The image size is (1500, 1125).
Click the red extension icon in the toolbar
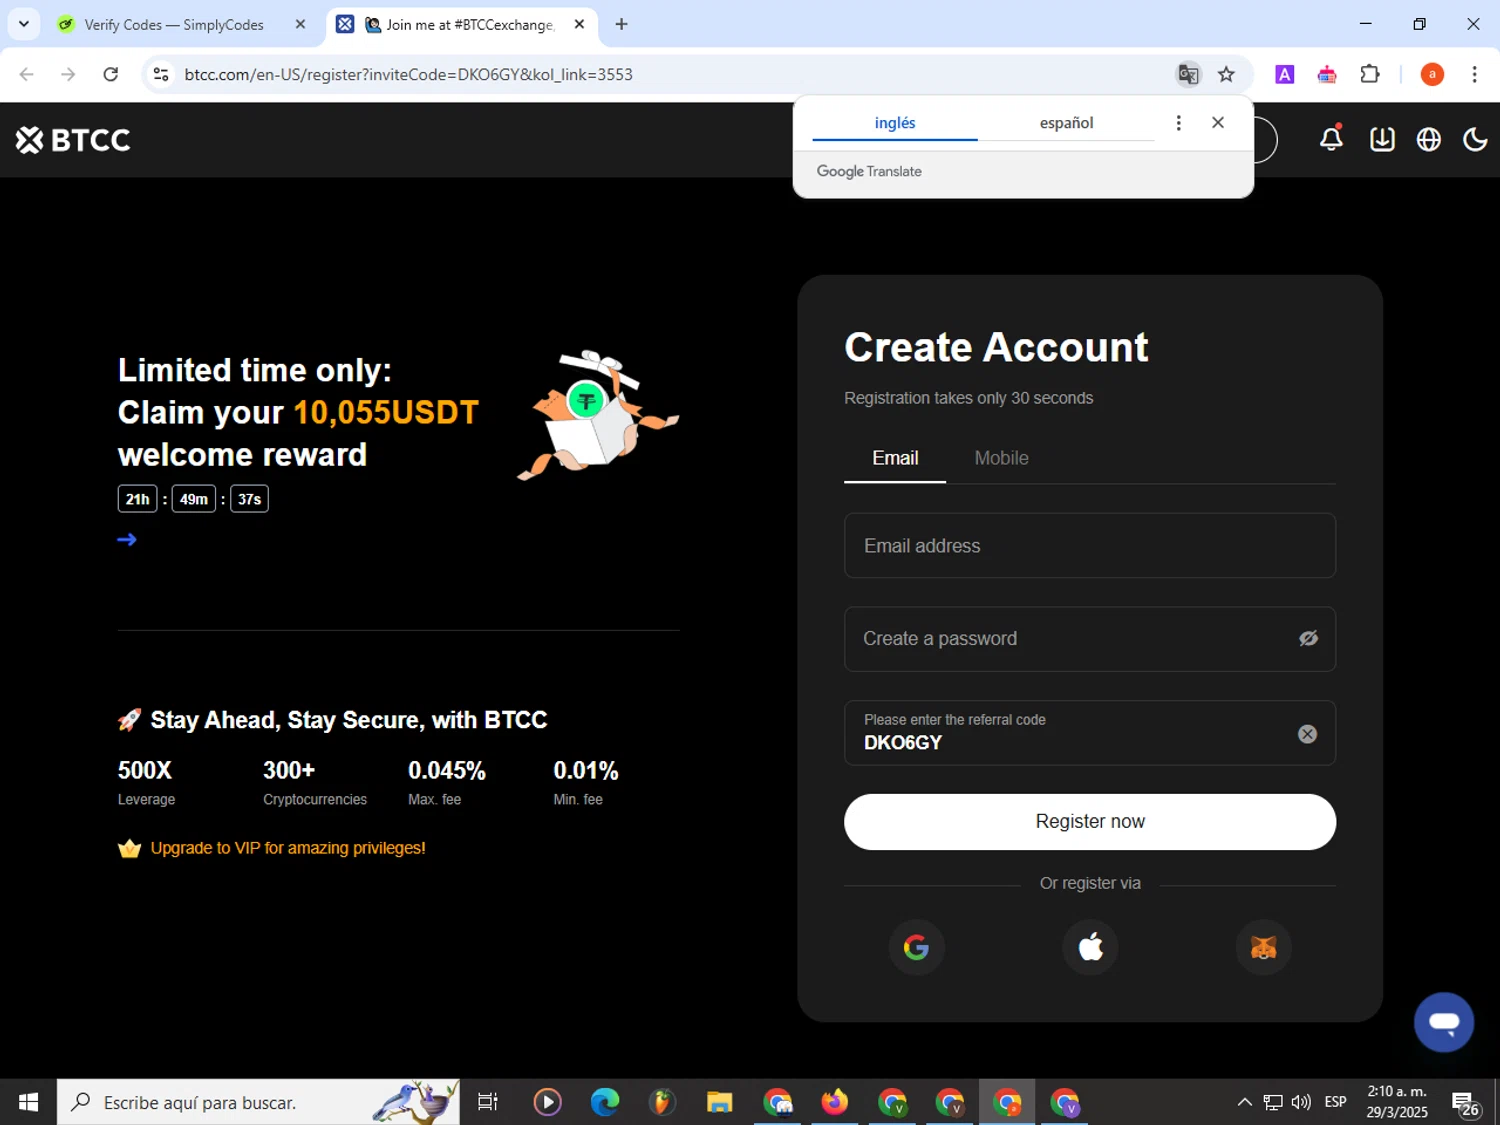[x=1327, y=74]
